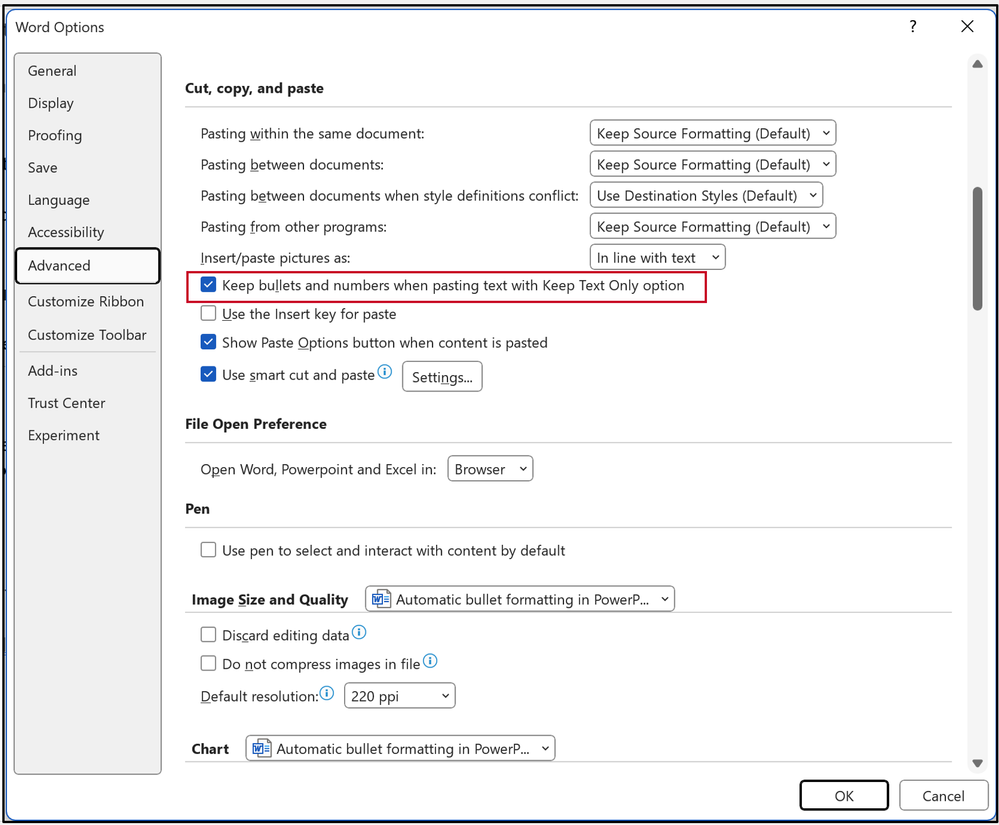This screenshot has height=825, width=999.
Task: Click Word document icon in Chart dropdown
Action: 261,748
